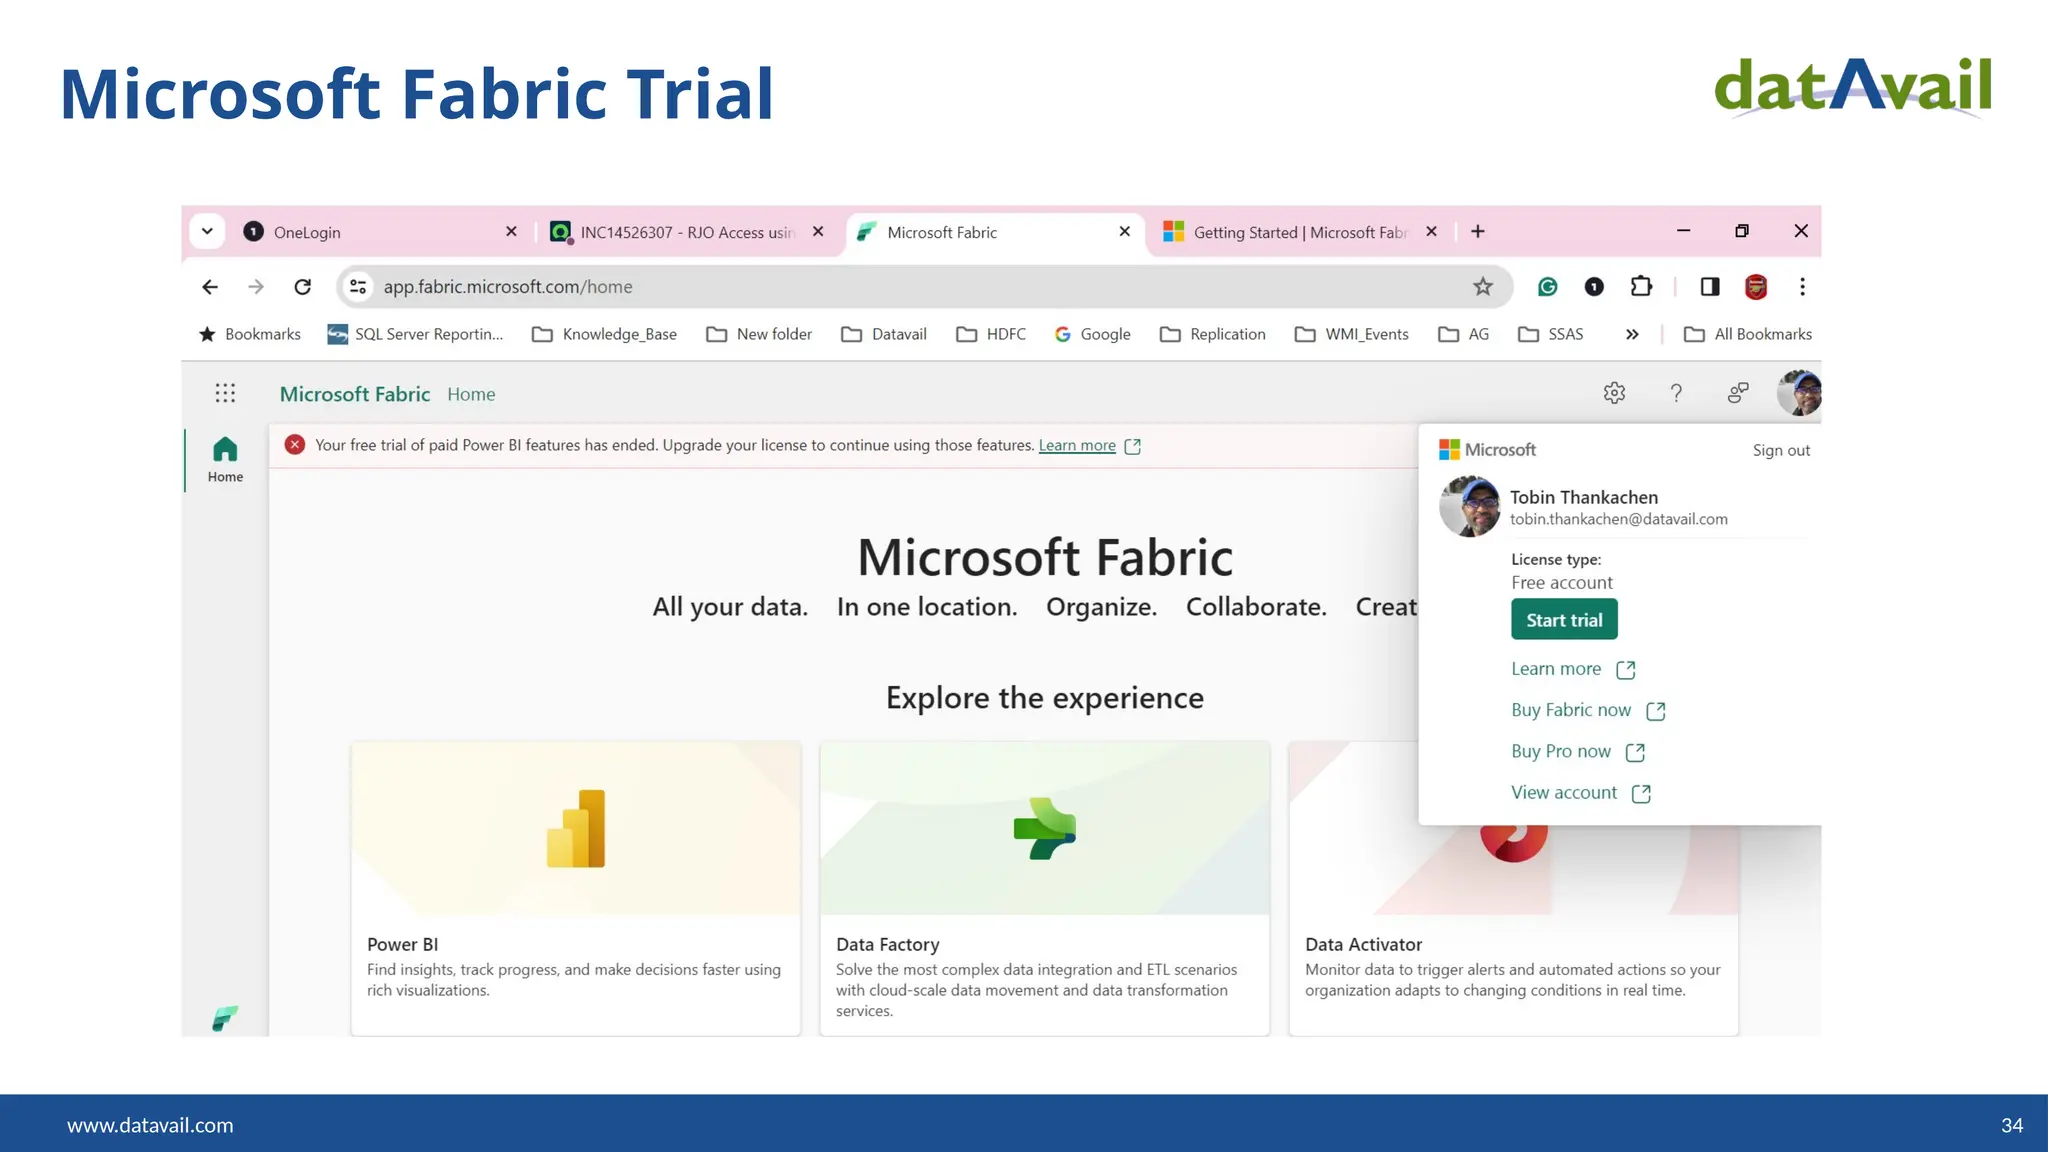Screen dimensions: 2048x1152
Task: Open the Grammarly extension icon
Action: [x=1547, y=287]
